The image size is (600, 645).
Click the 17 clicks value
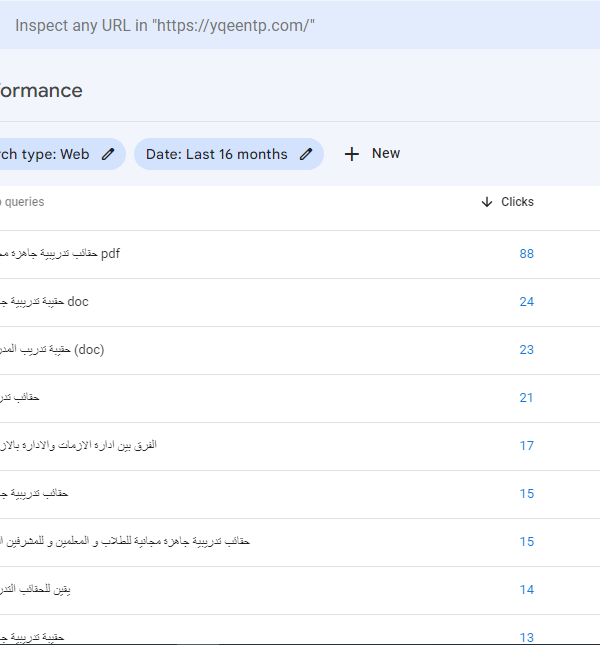tap(526, 446)
